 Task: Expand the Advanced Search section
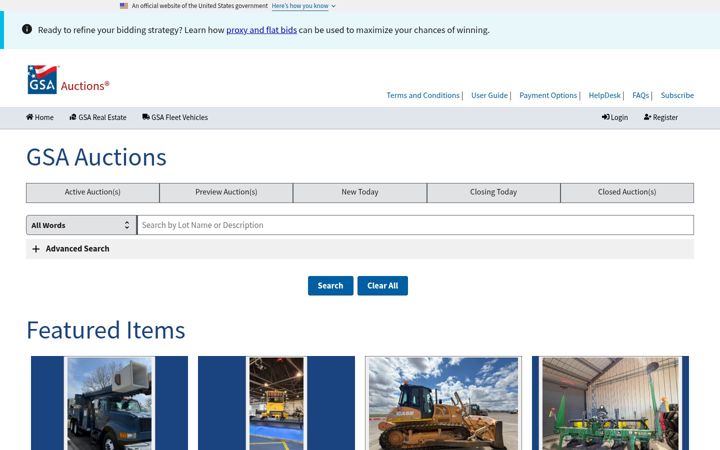tap(360, 249)
